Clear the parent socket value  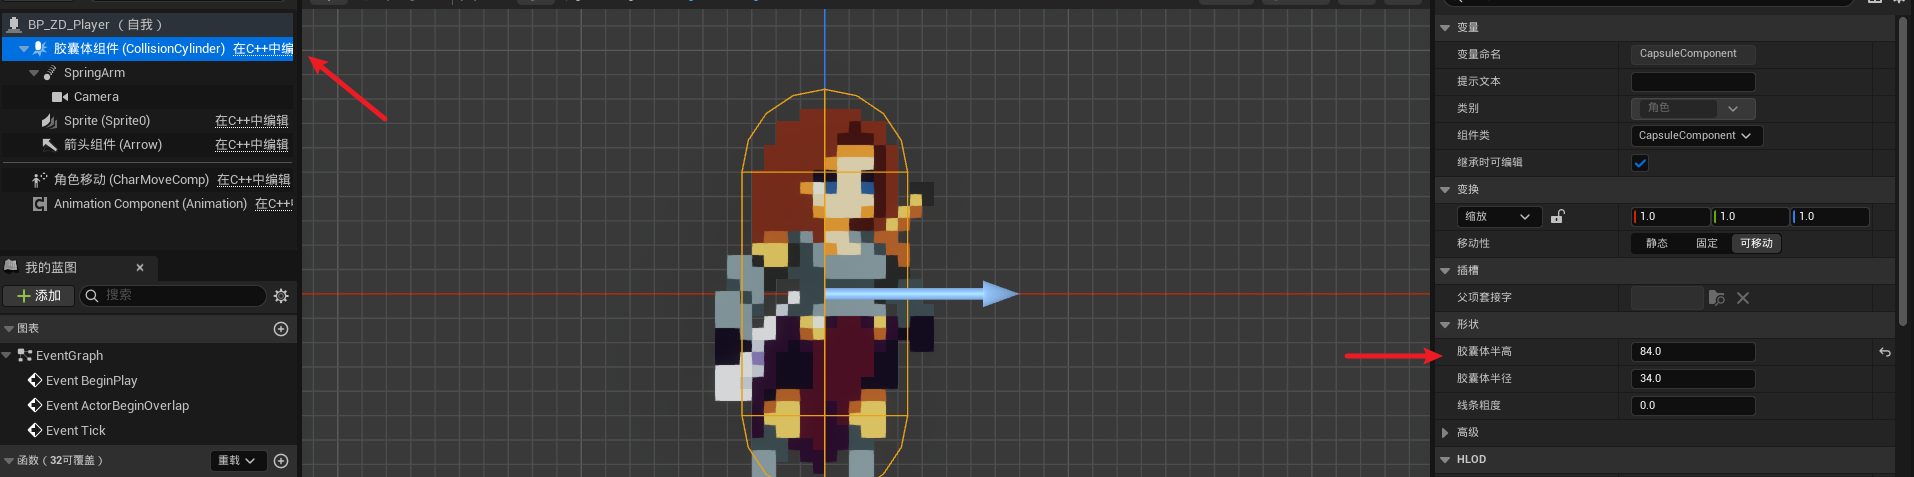(1743, 298)
